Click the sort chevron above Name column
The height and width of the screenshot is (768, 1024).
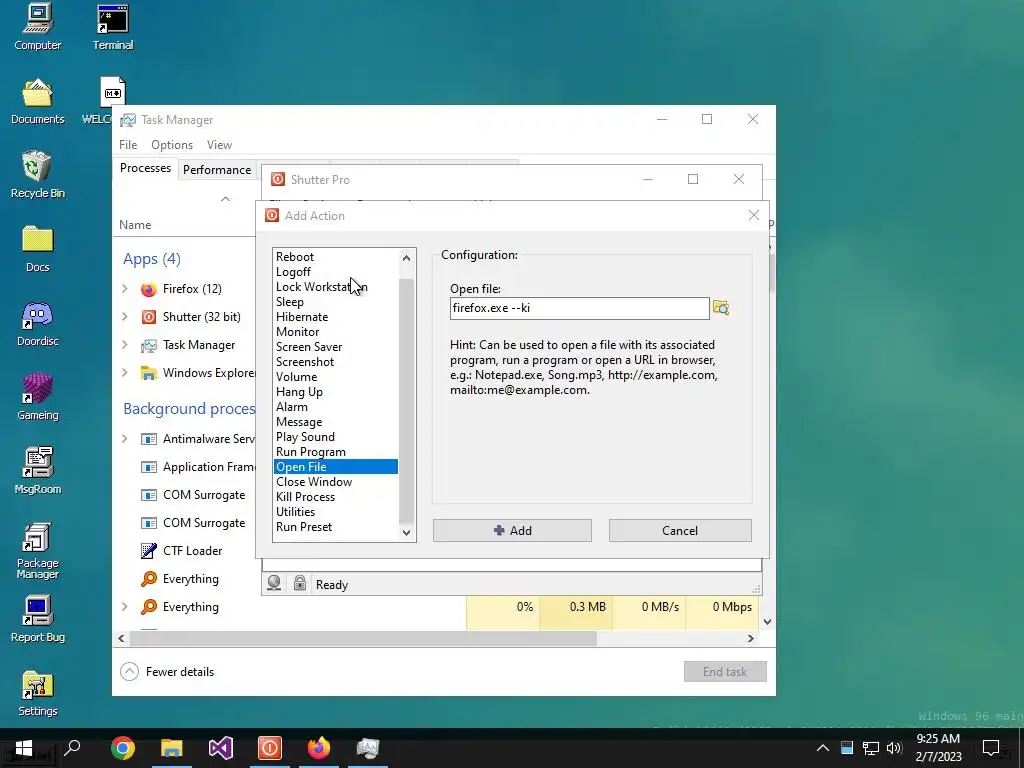[x=225, y=199]
